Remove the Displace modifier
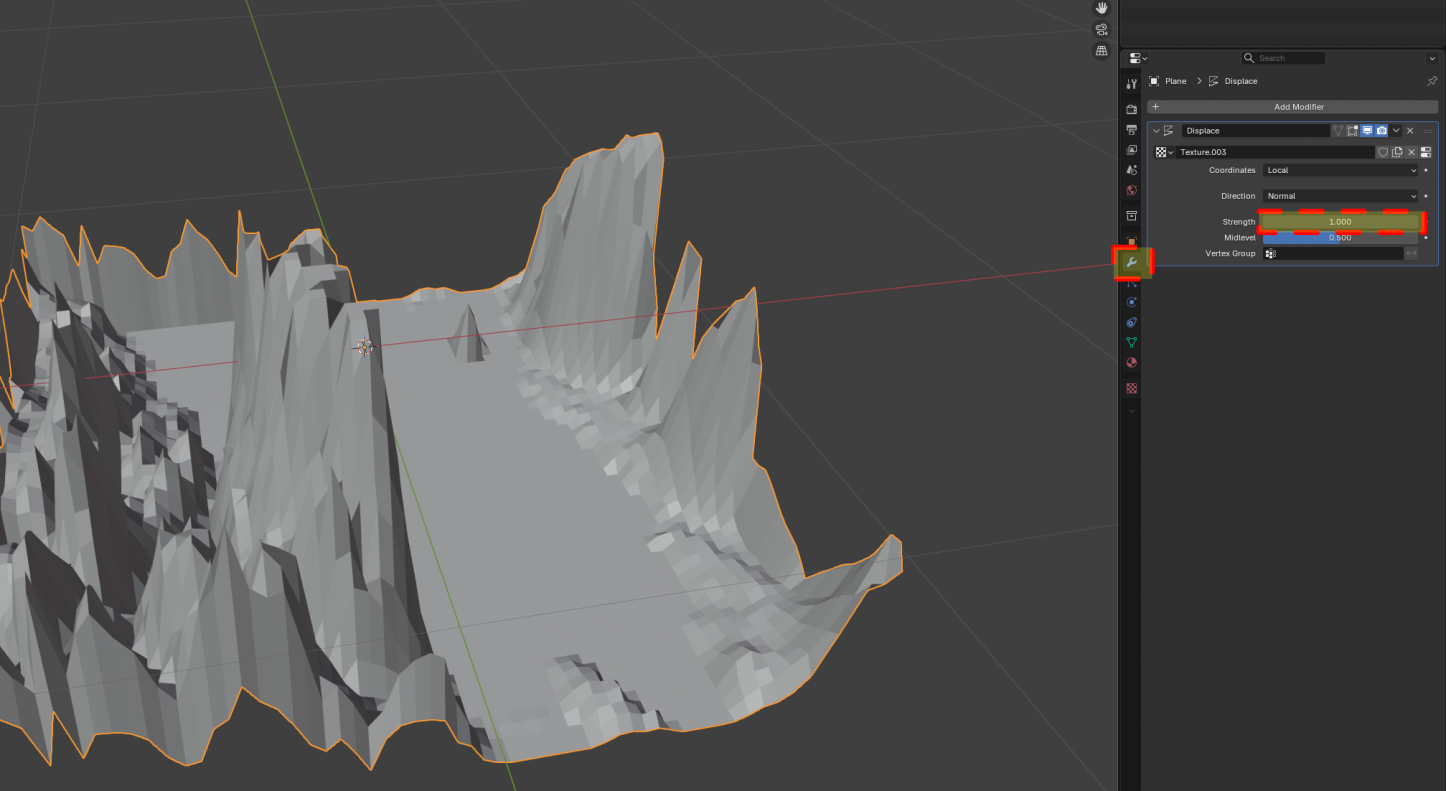The image size is (1446, 791). point(1410,131)
